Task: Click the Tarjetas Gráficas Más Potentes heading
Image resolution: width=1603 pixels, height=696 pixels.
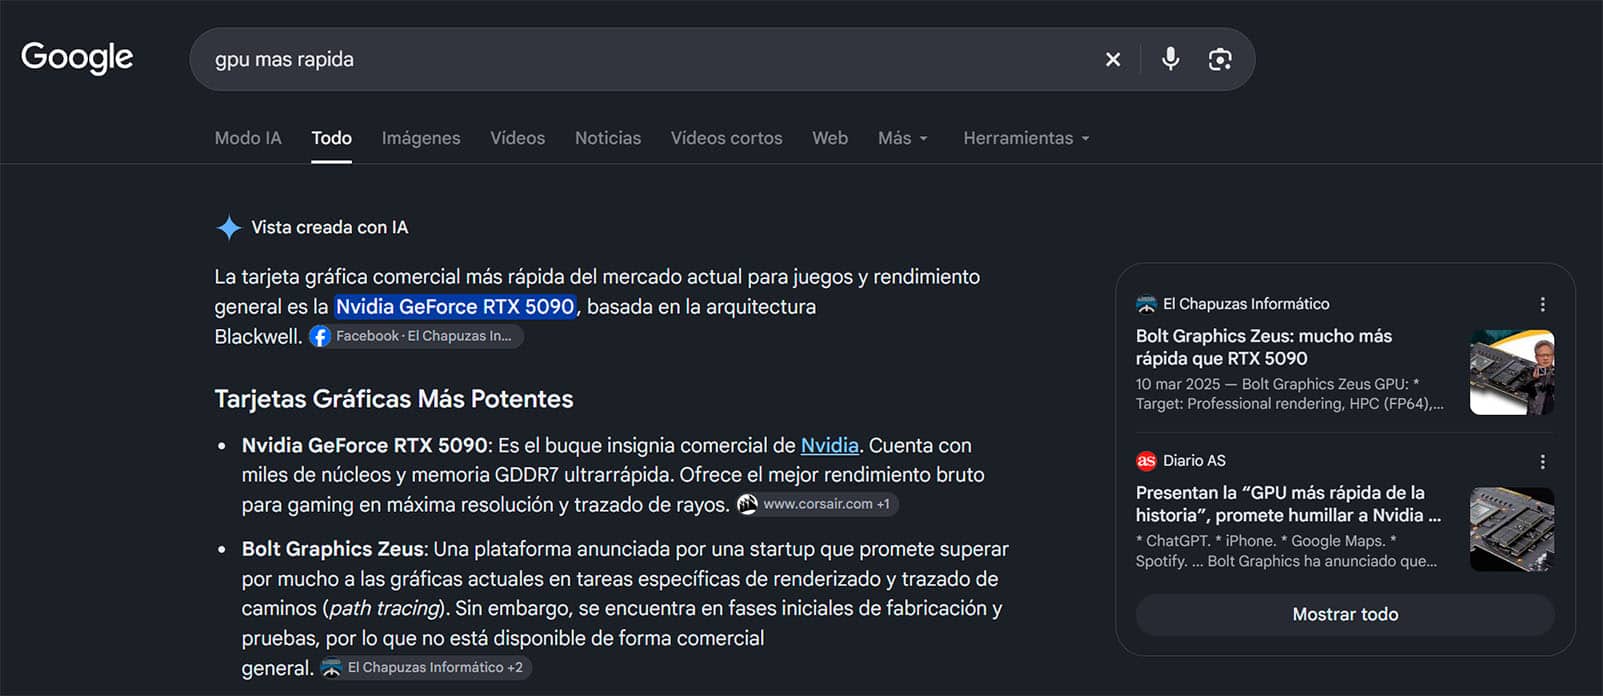Action: (x=394, y=399)
